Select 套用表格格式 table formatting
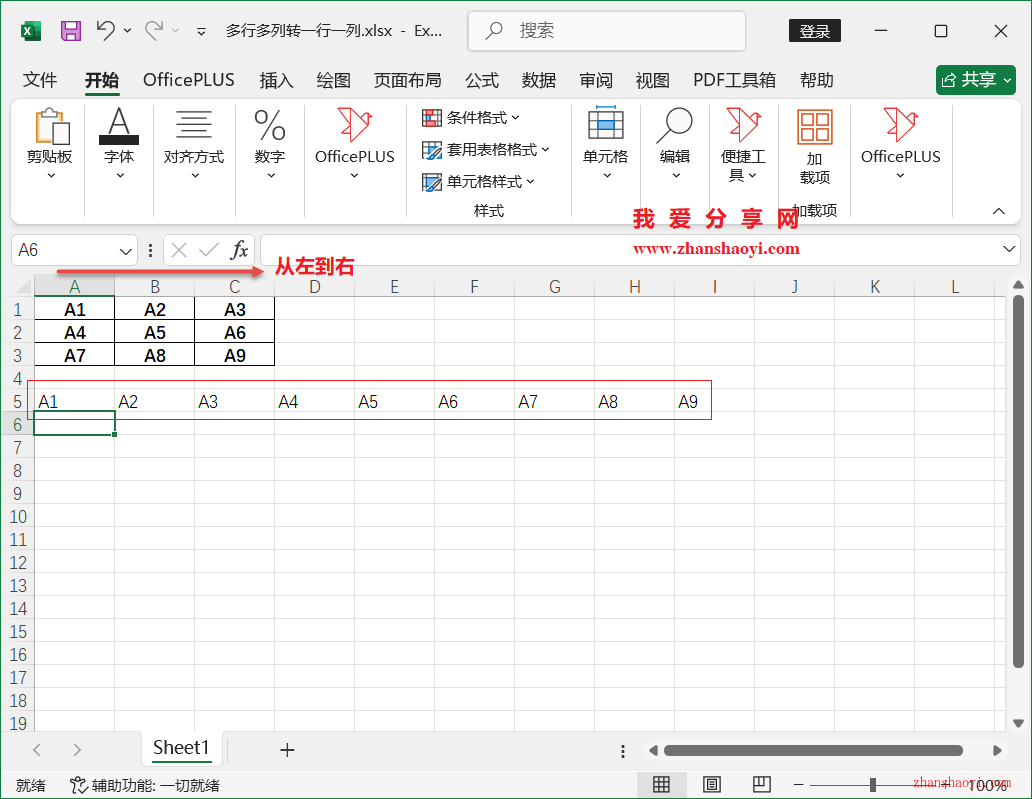The width and height of the screenshot is (1032, 799). pos(487,150)
